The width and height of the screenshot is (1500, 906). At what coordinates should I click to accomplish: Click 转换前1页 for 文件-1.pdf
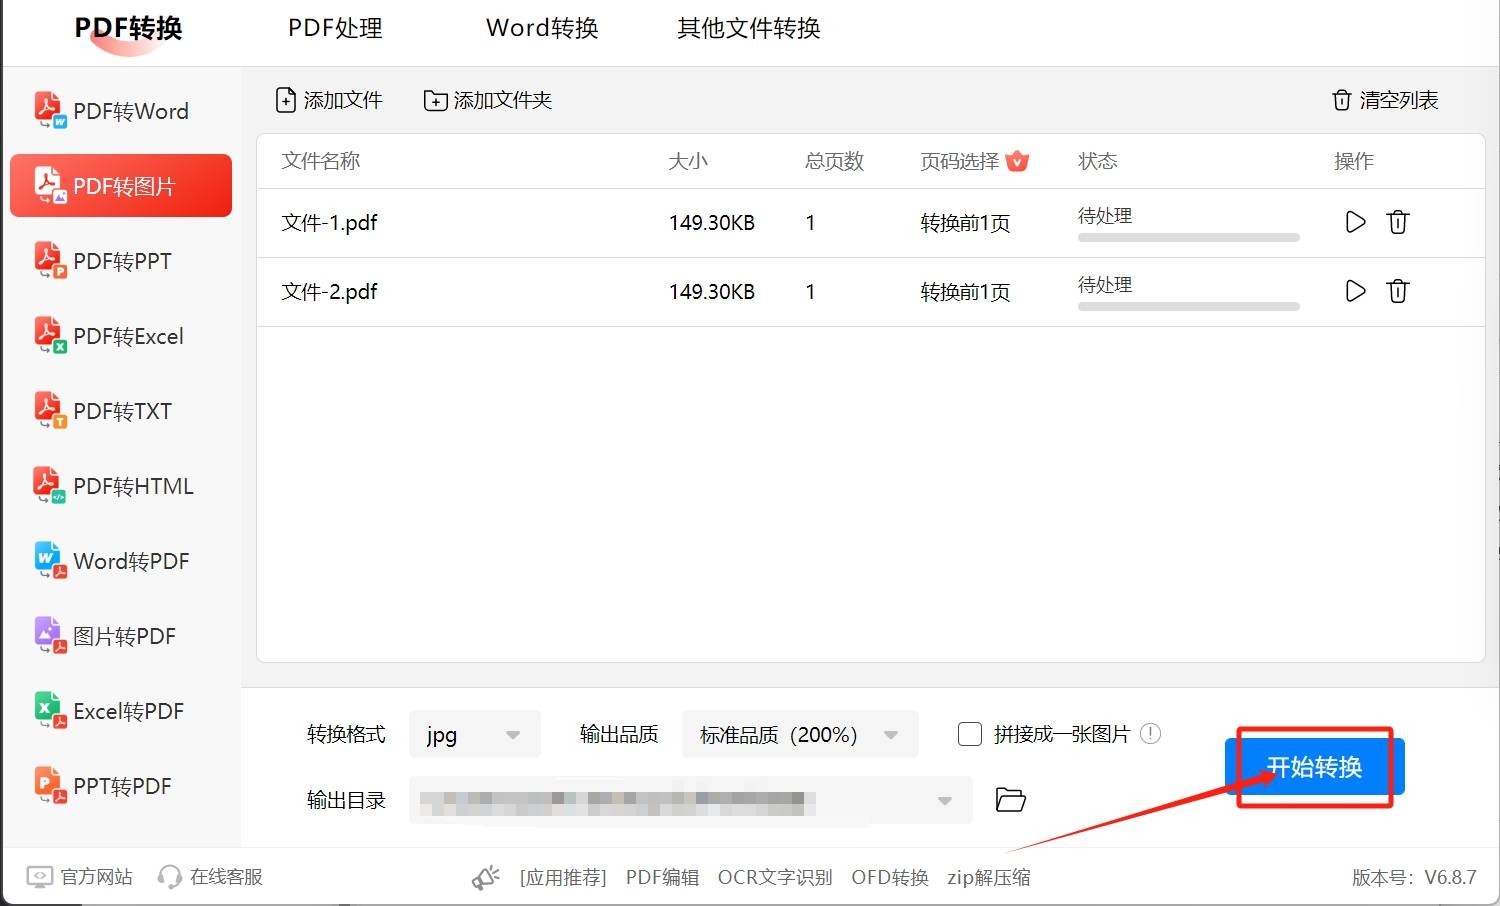[x=965, y=223]
